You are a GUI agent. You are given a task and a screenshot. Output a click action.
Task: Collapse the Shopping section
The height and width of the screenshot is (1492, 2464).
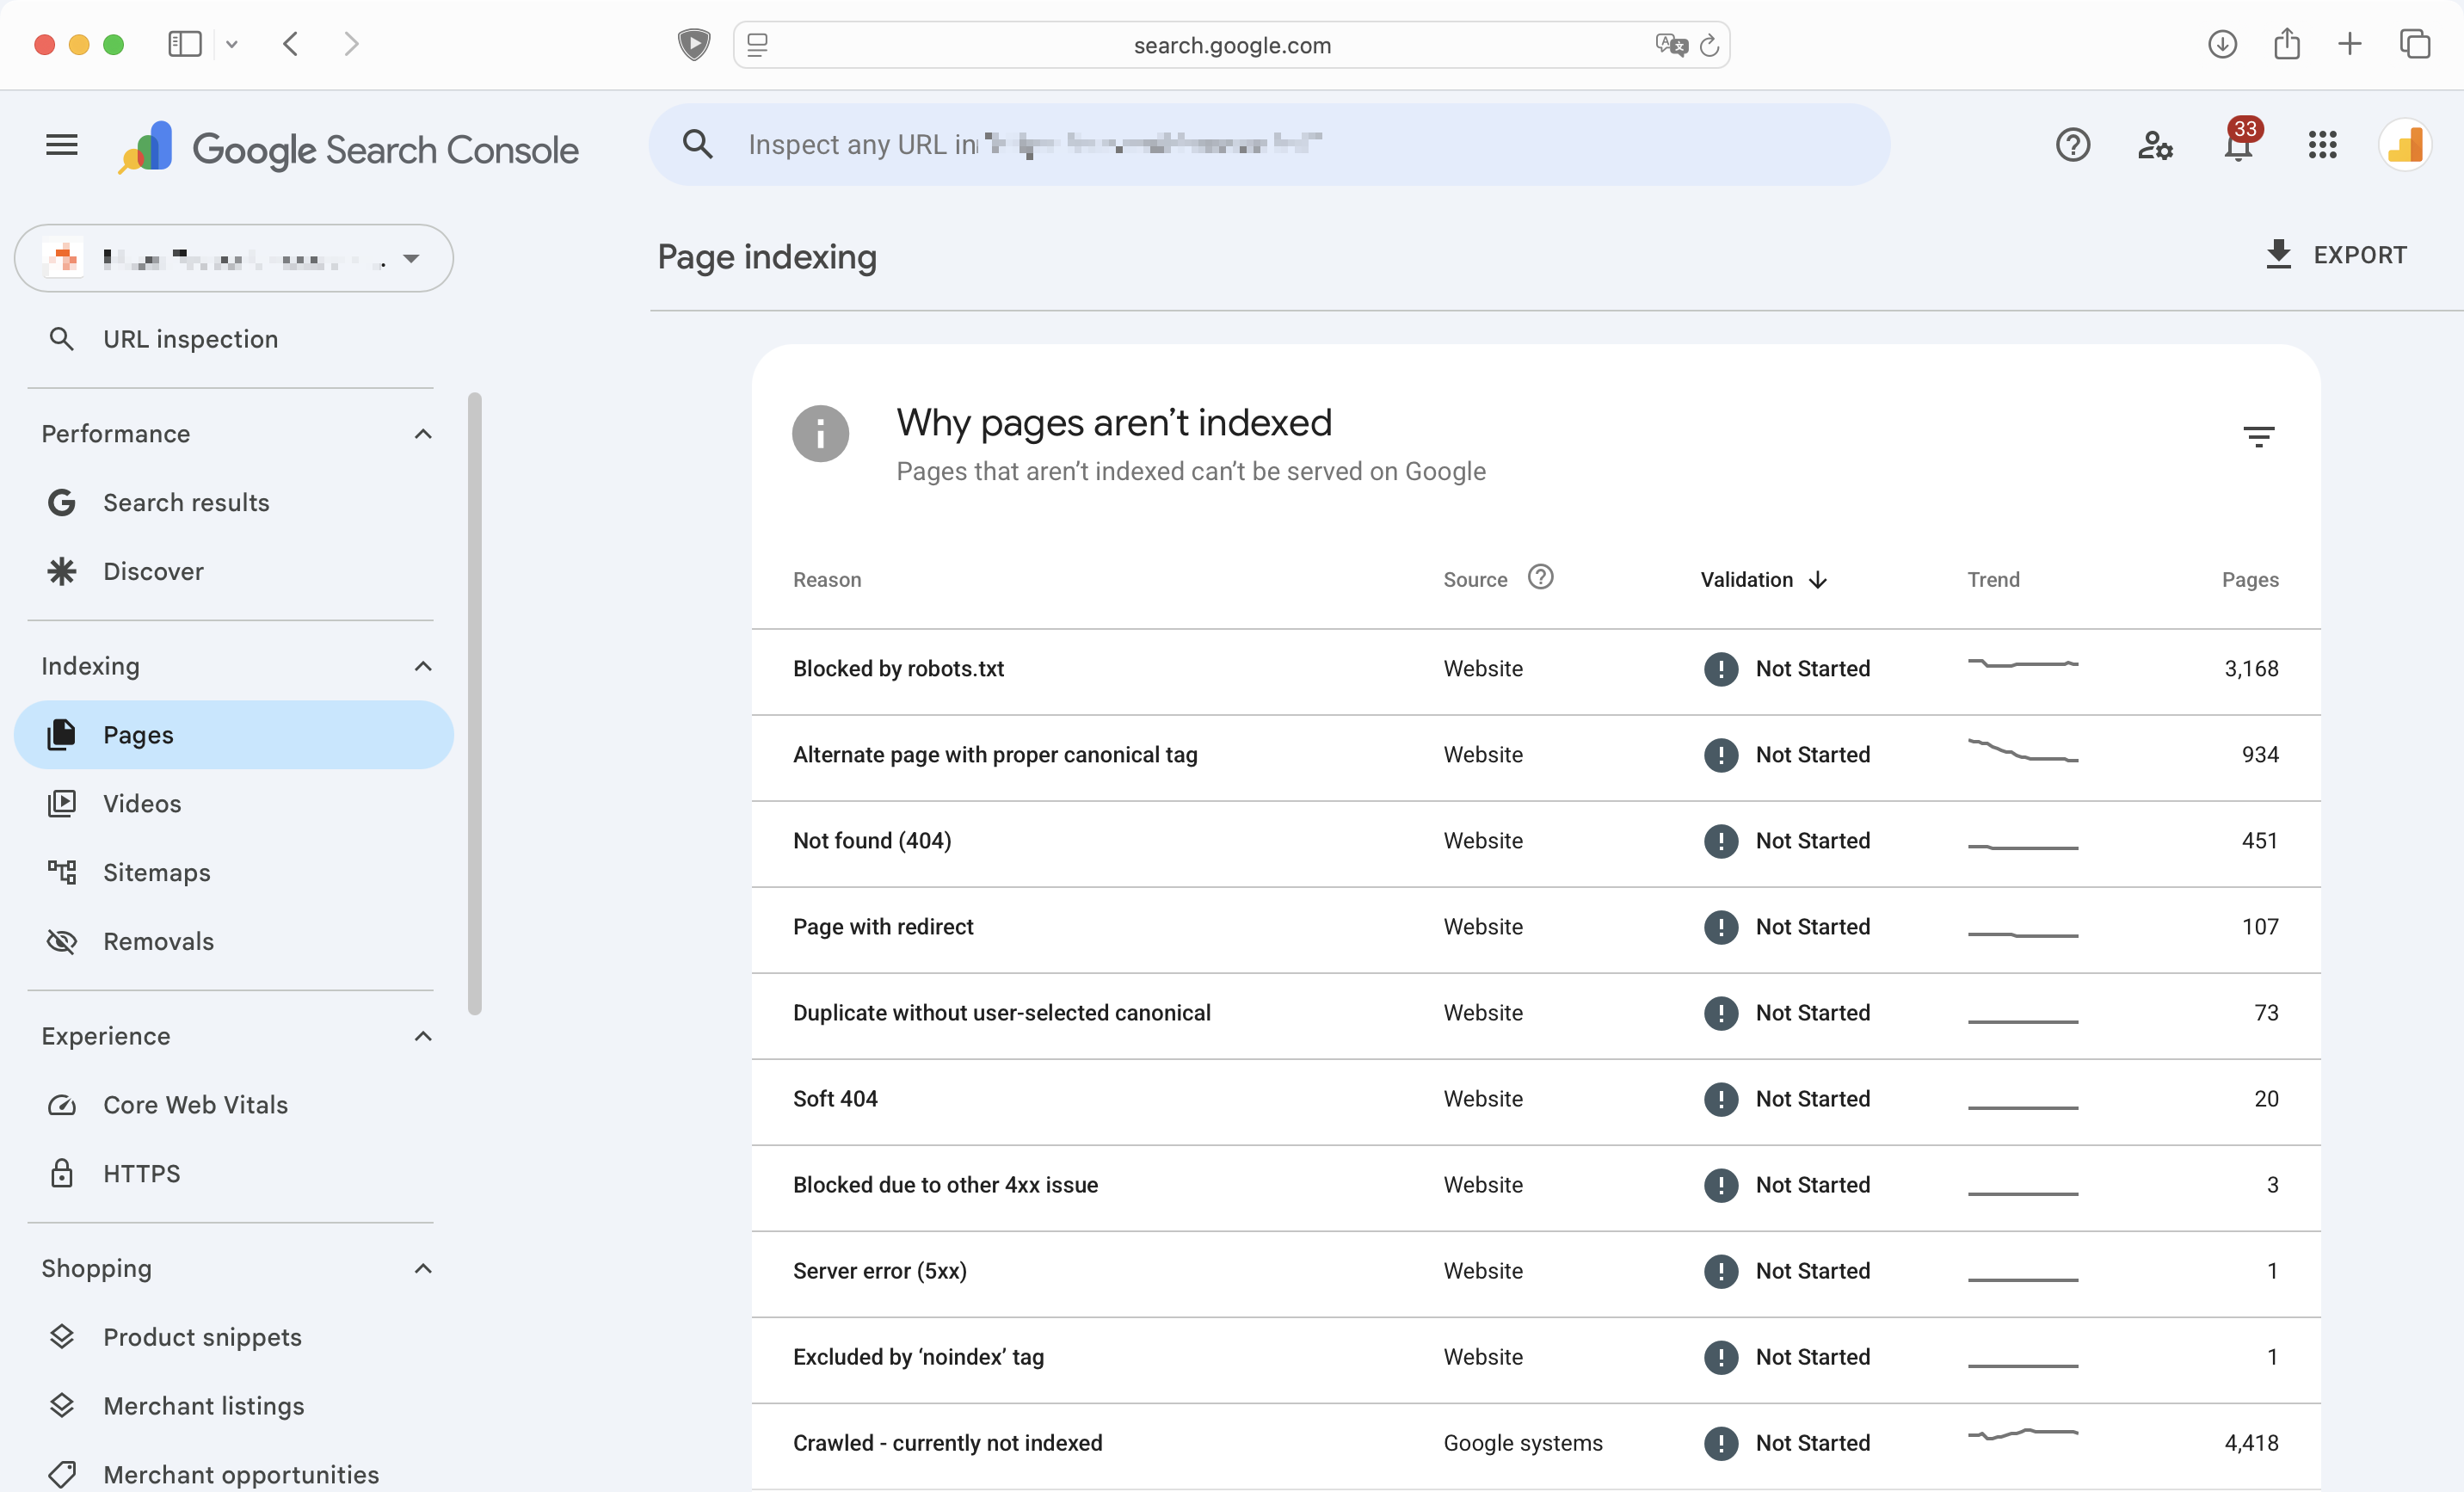[423, 1268]
